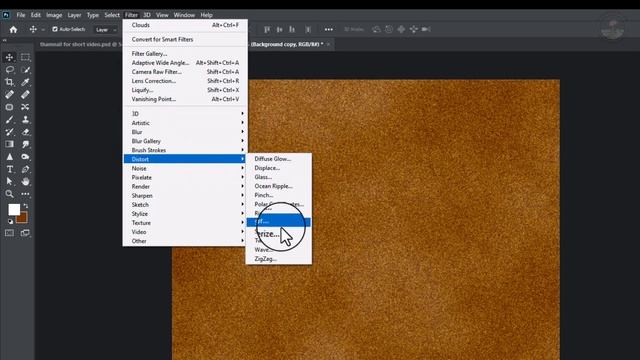Choose Convert for Smart Filters
The width and height of the screenshot is (640, 360).
(185, 39)
